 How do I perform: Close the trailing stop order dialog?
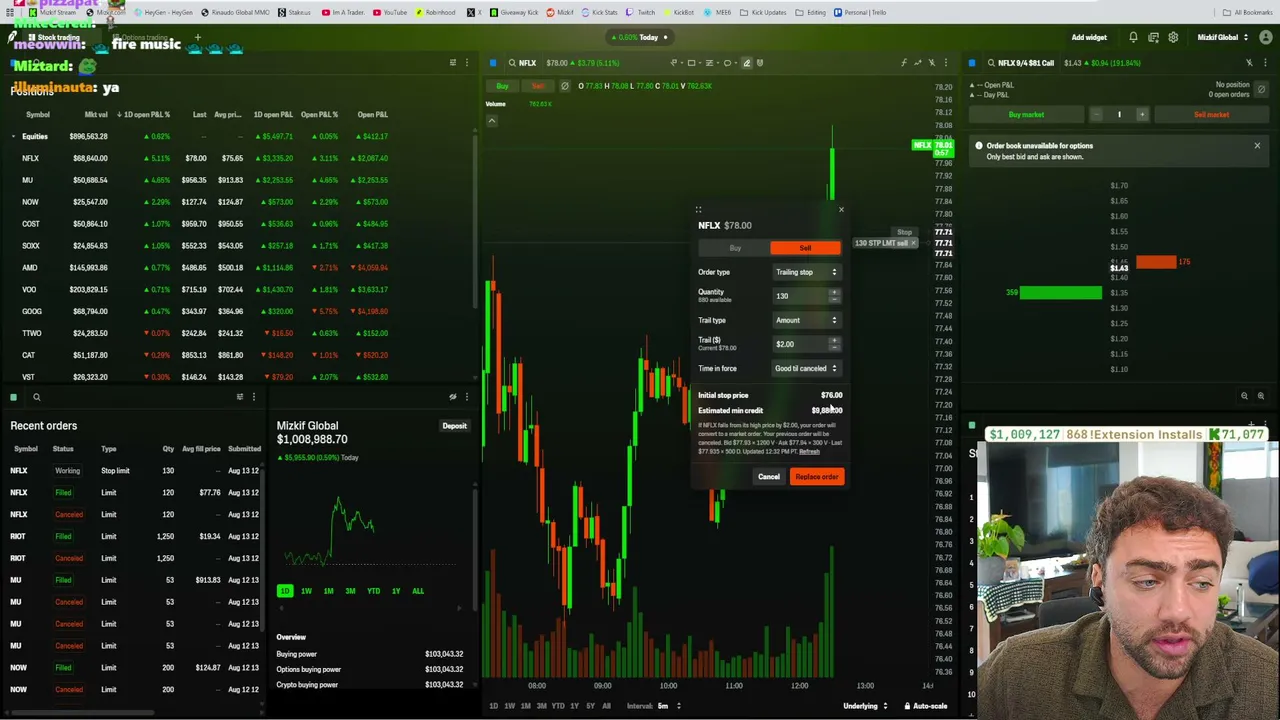(841, 210)
